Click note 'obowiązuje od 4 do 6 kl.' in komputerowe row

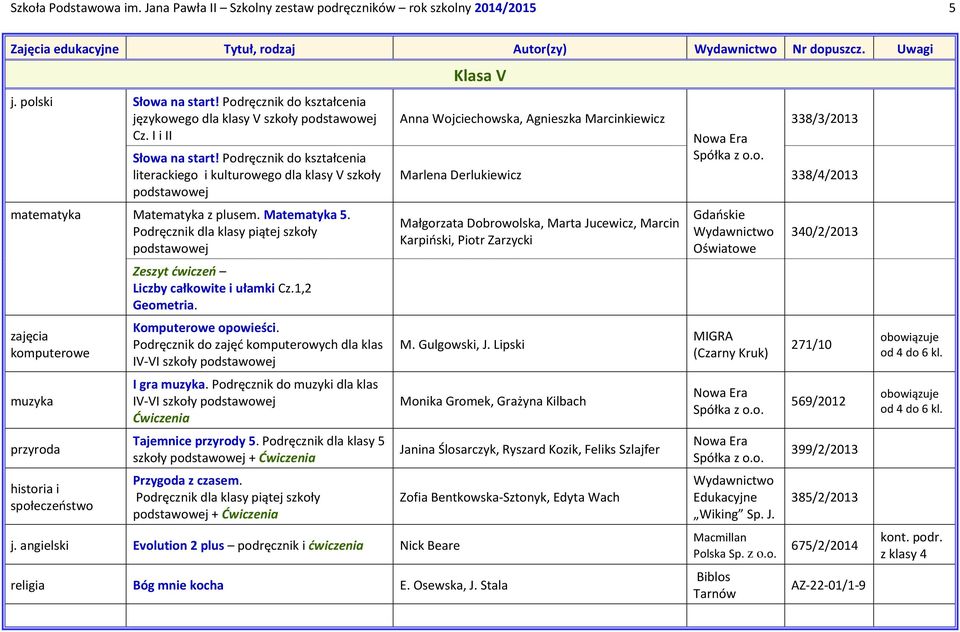pos(911,345)
